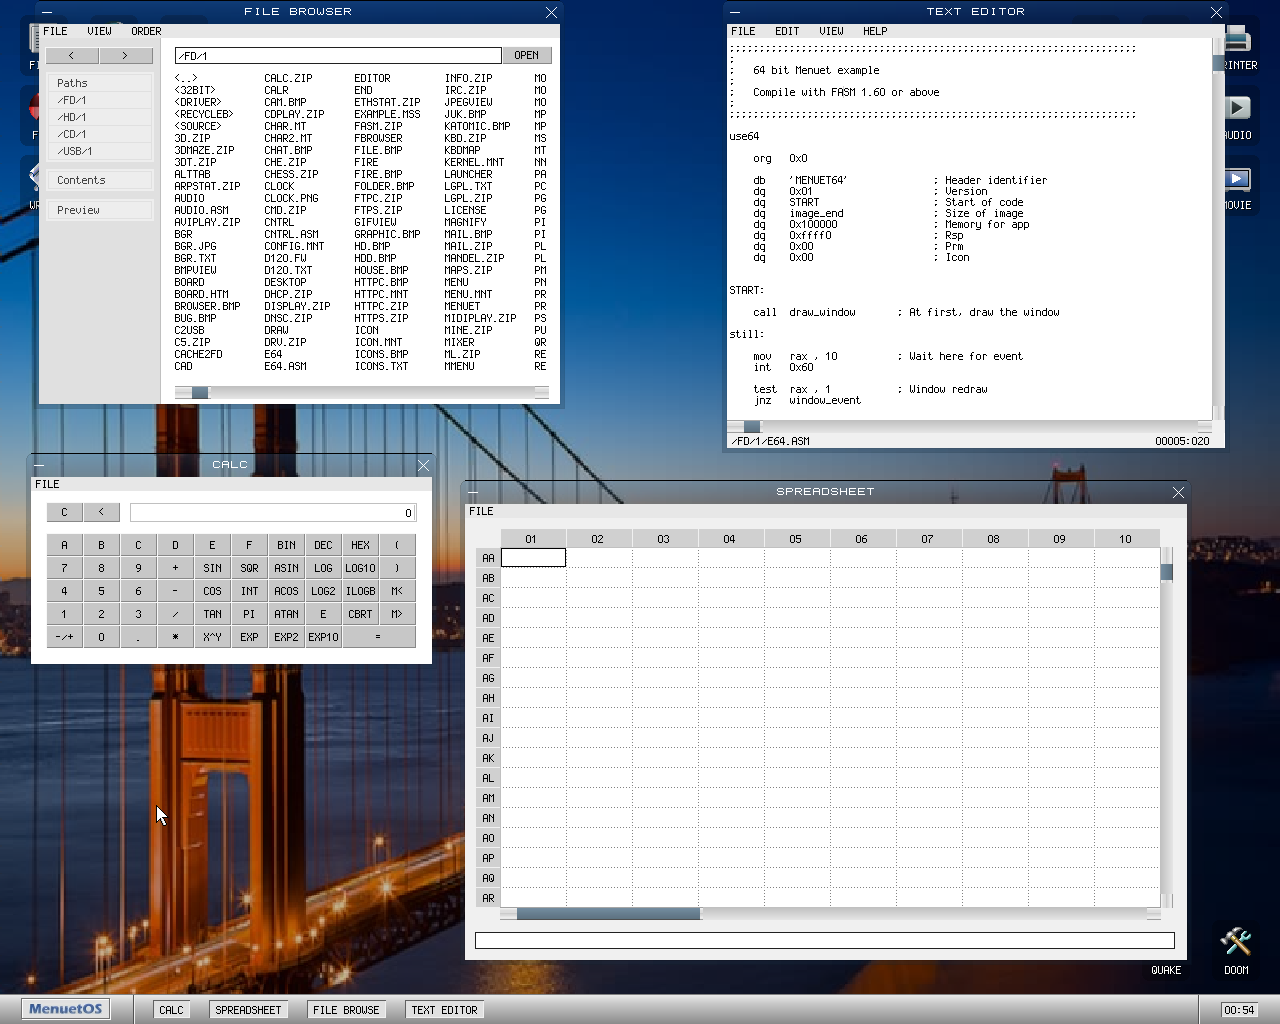
Task: Switch the calculator to BIN mode
Action: coord(286,545)
